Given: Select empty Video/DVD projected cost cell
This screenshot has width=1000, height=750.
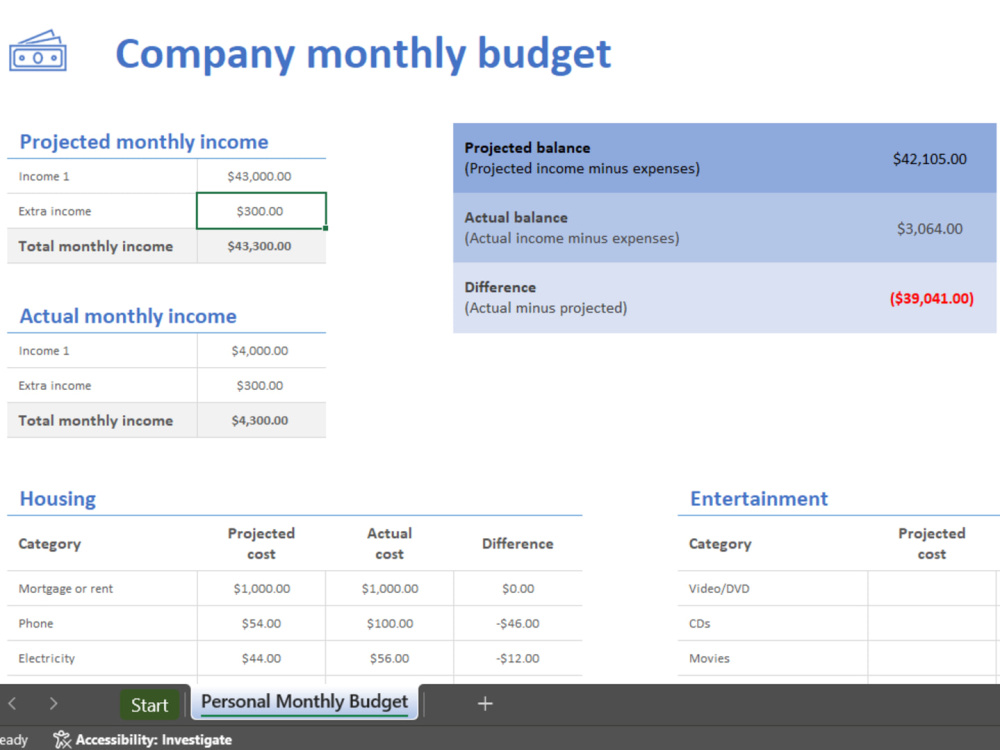Looking at the screenshot, I should (x=932, y=589).
